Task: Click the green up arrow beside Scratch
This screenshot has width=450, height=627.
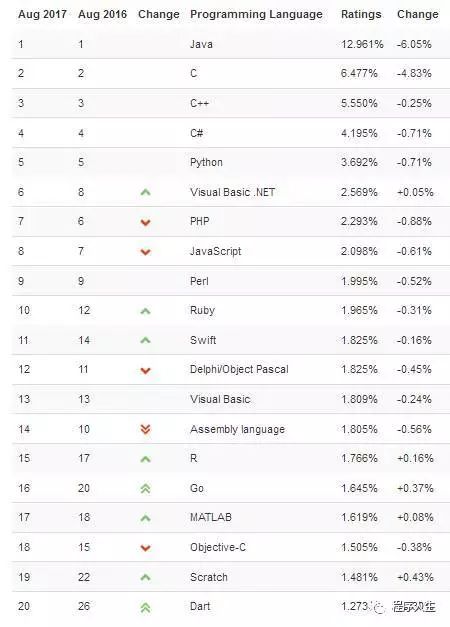Action: tap(146, 577)
